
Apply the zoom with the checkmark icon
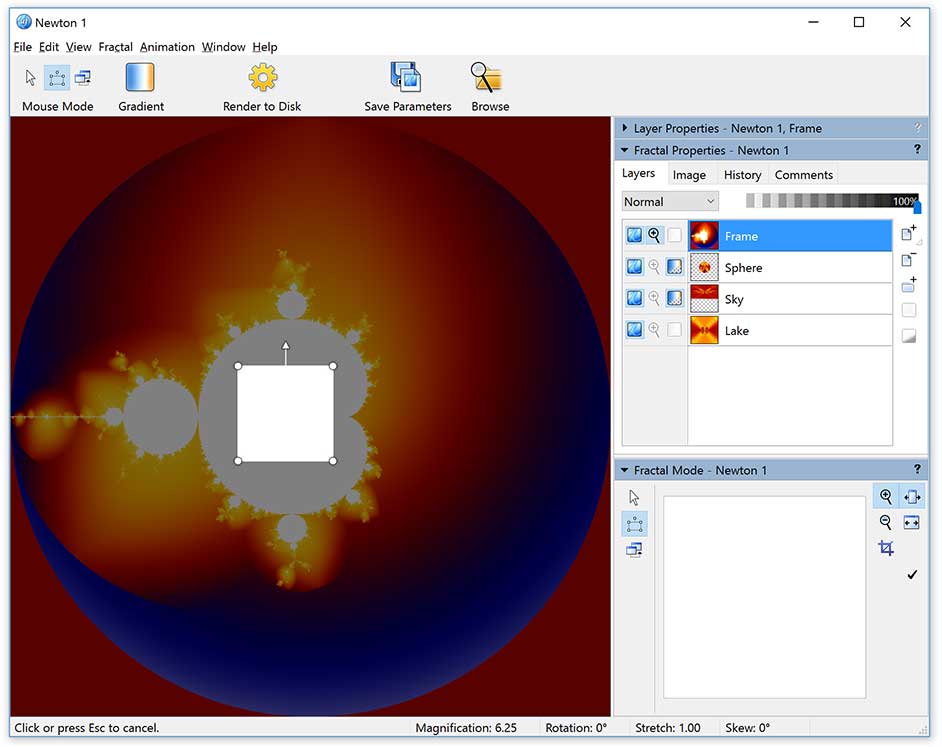pyautogui.click(x=912, y=575)
